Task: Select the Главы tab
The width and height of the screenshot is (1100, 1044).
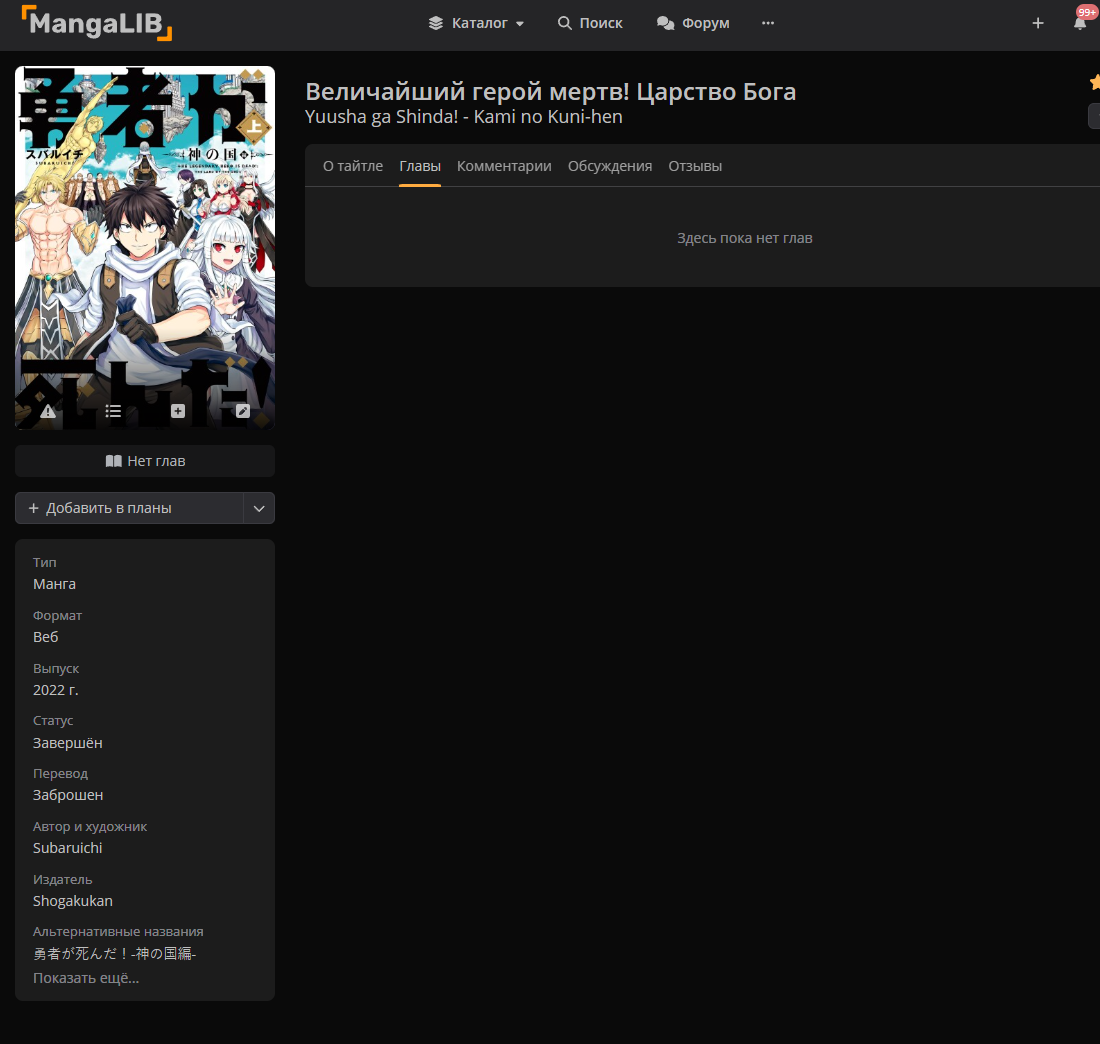Action: point(420,166)
